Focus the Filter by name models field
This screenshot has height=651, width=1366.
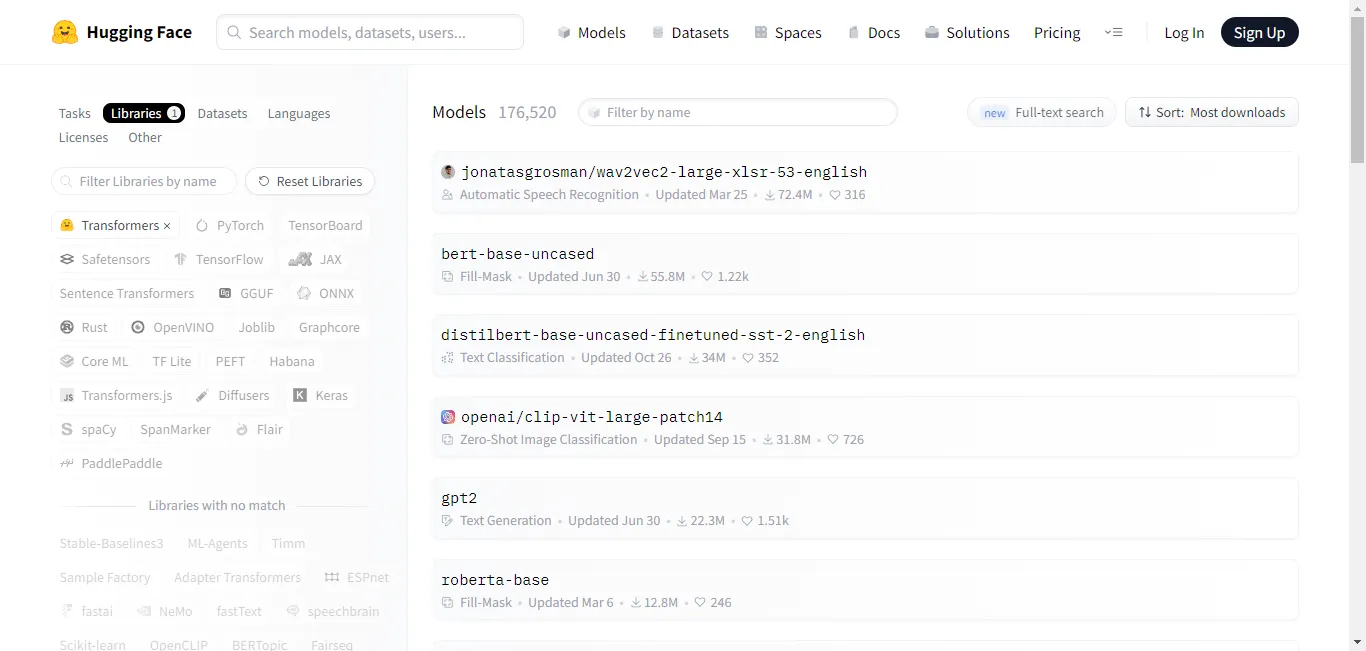point(738,112)
